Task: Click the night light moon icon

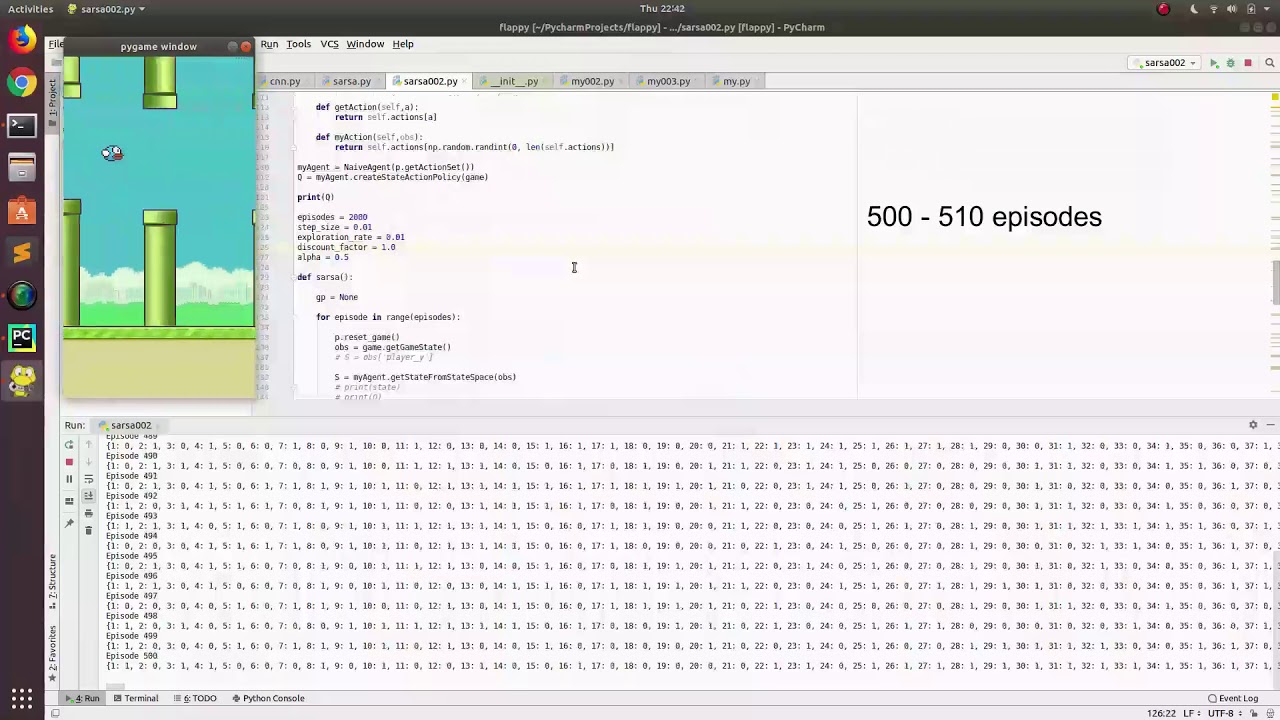Action: coord(1194,9)
